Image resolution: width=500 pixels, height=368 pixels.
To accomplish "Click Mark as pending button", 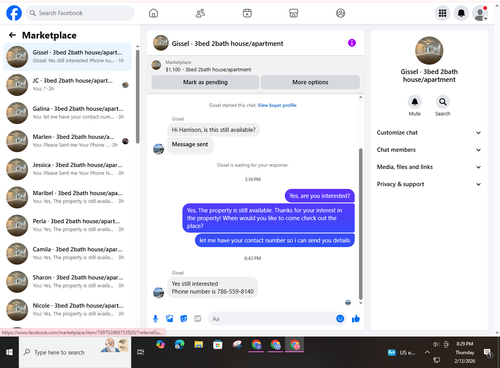I will pyautogui.click(x=205, y=82).
